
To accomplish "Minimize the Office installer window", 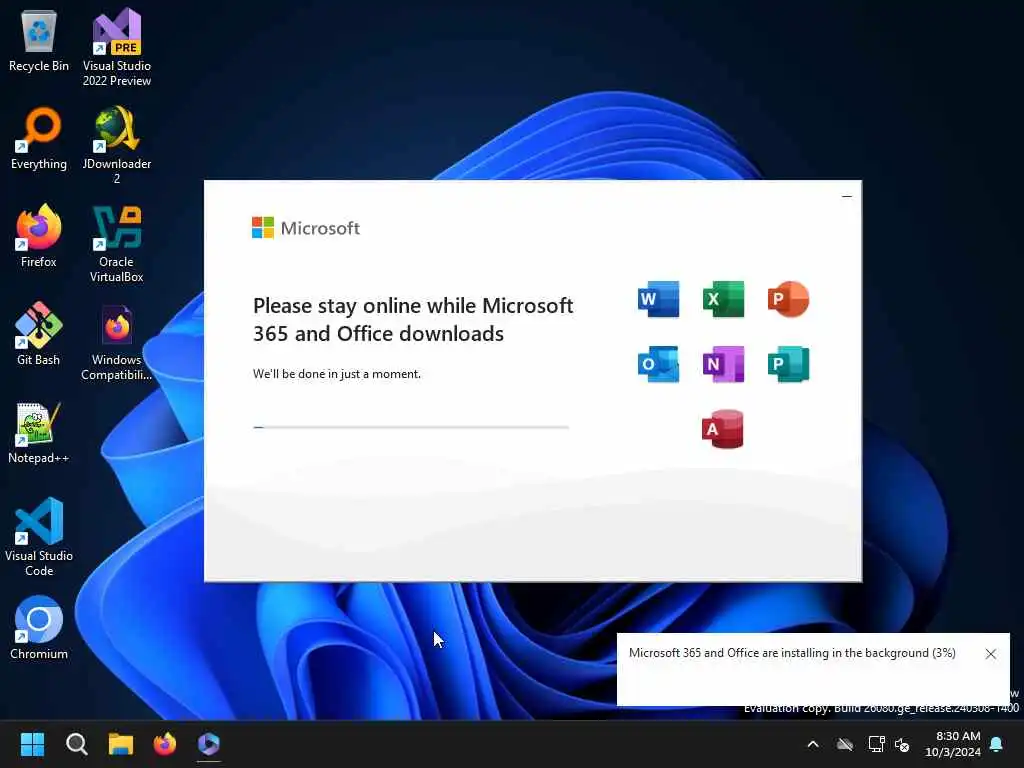I will pyautogui.click(x=847, y=196).
